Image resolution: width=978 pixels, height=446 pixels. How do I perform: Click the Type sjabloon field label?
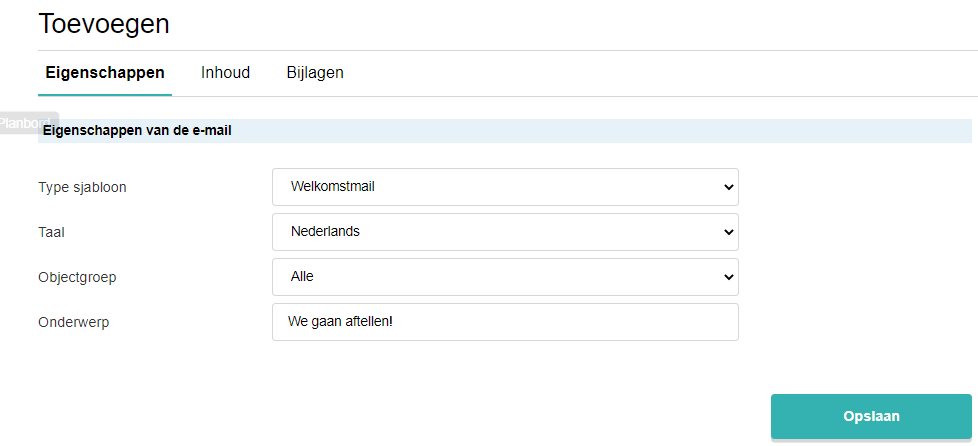[82, 187]
